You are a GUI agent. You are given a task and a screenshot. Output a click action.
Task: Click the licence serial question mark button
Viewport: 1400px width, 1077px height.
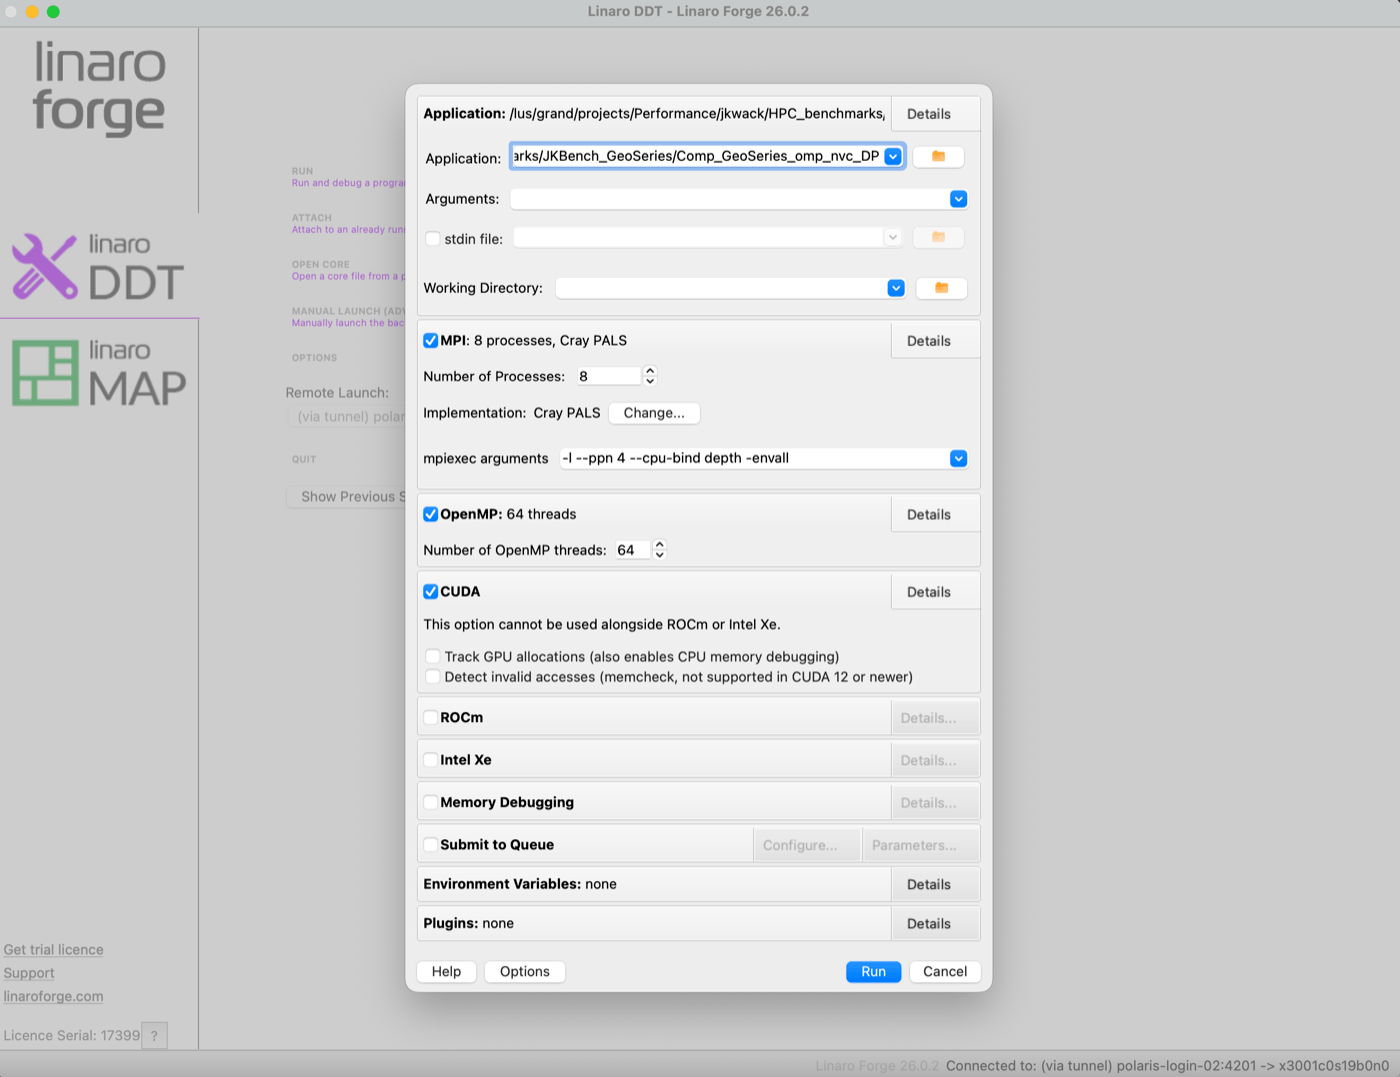click(154, 1036)
